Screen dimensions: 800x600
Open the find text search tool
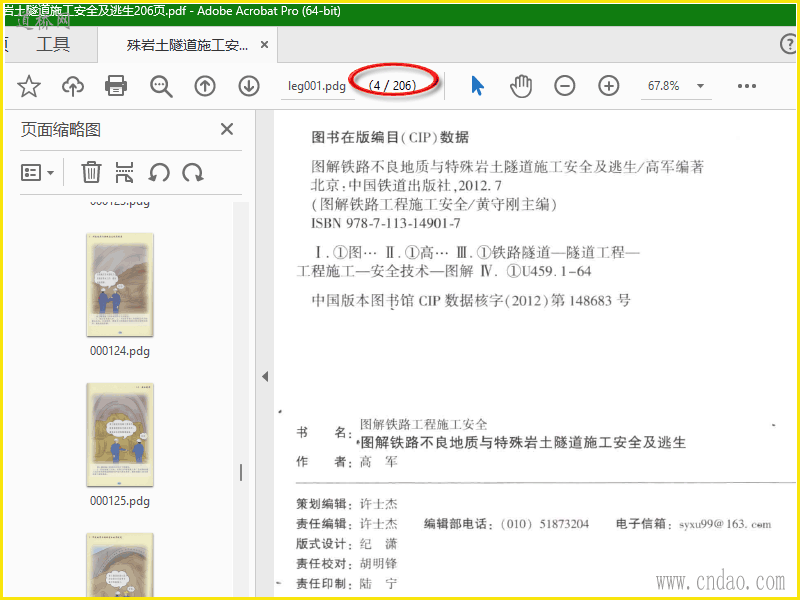point(161,86)
